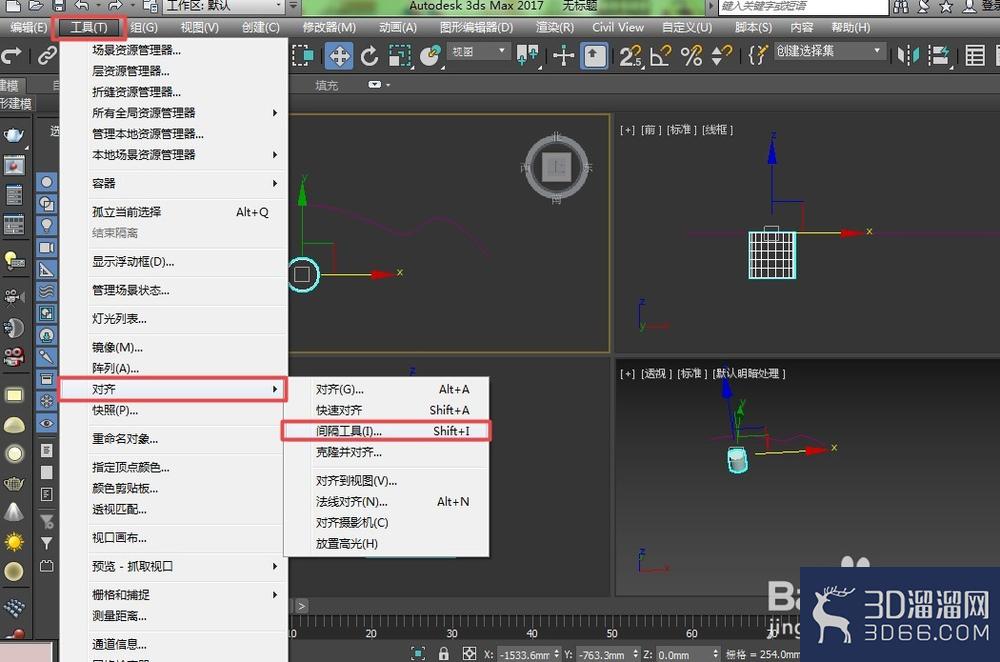Image resolution: width=1000 pixels, height=662 pixels.
Task: Open the 工具(T) menu
Action: pos(89,27)
